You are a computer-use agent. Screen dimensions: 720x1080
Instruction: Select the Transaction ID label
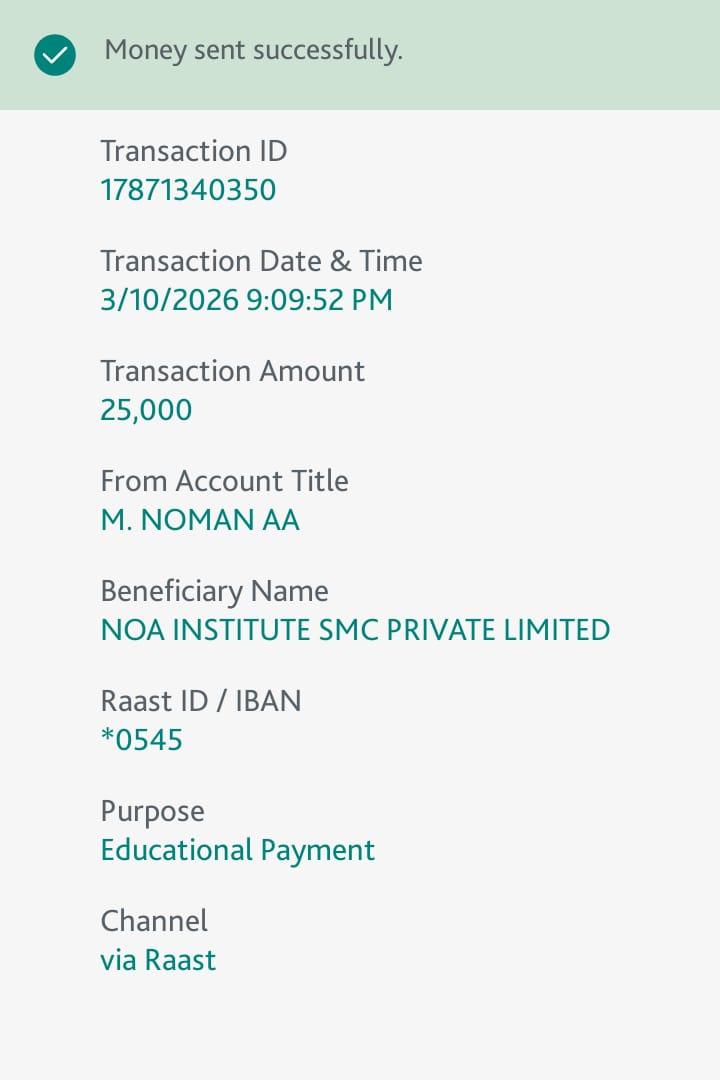tap(194, 151)
